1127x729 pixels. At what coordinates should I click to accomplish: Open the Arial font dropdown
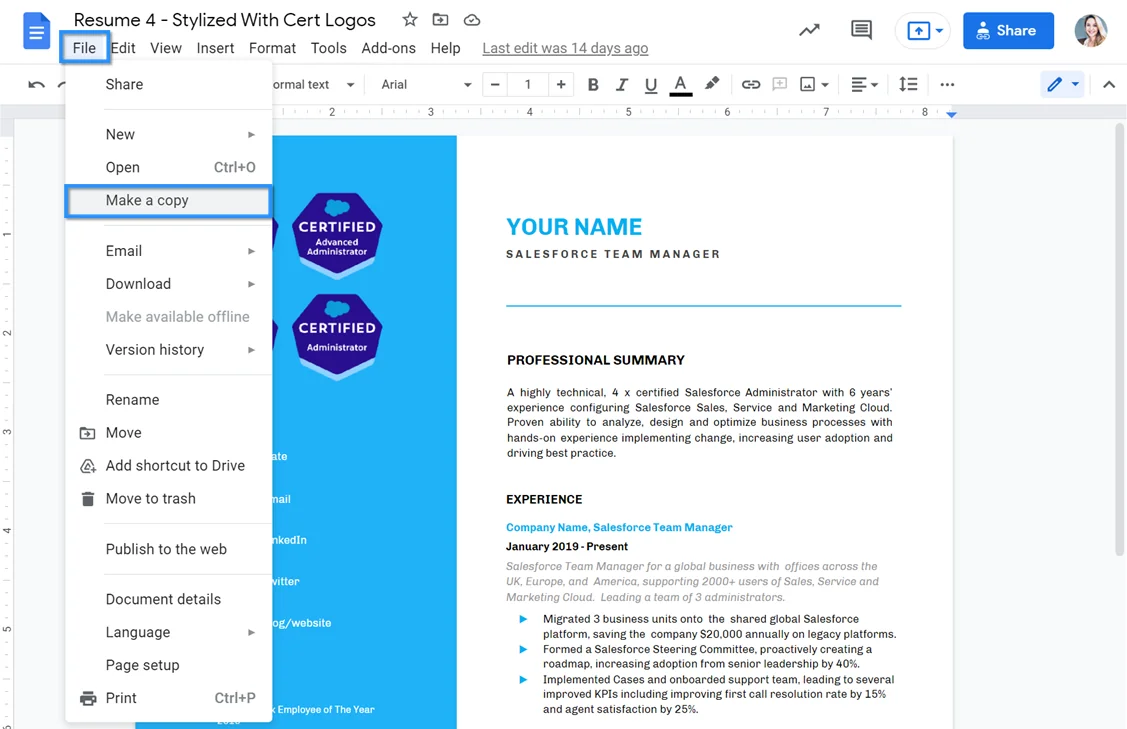pos(426,85)
